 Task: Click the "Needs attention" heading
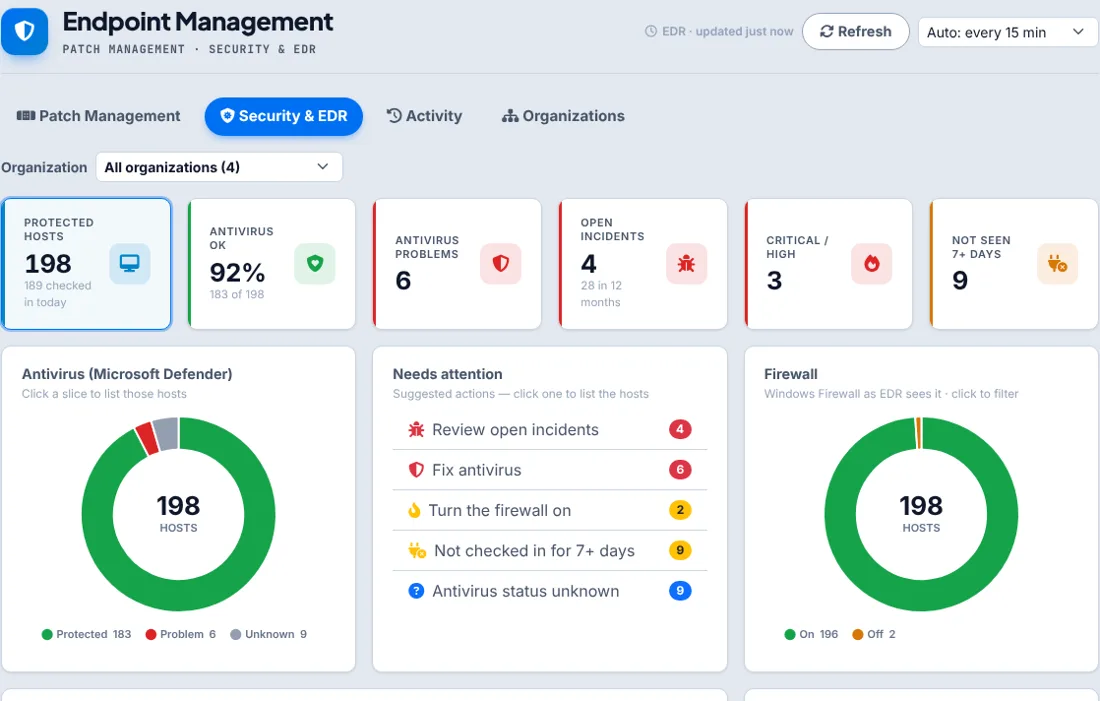(x=448, y=374)
